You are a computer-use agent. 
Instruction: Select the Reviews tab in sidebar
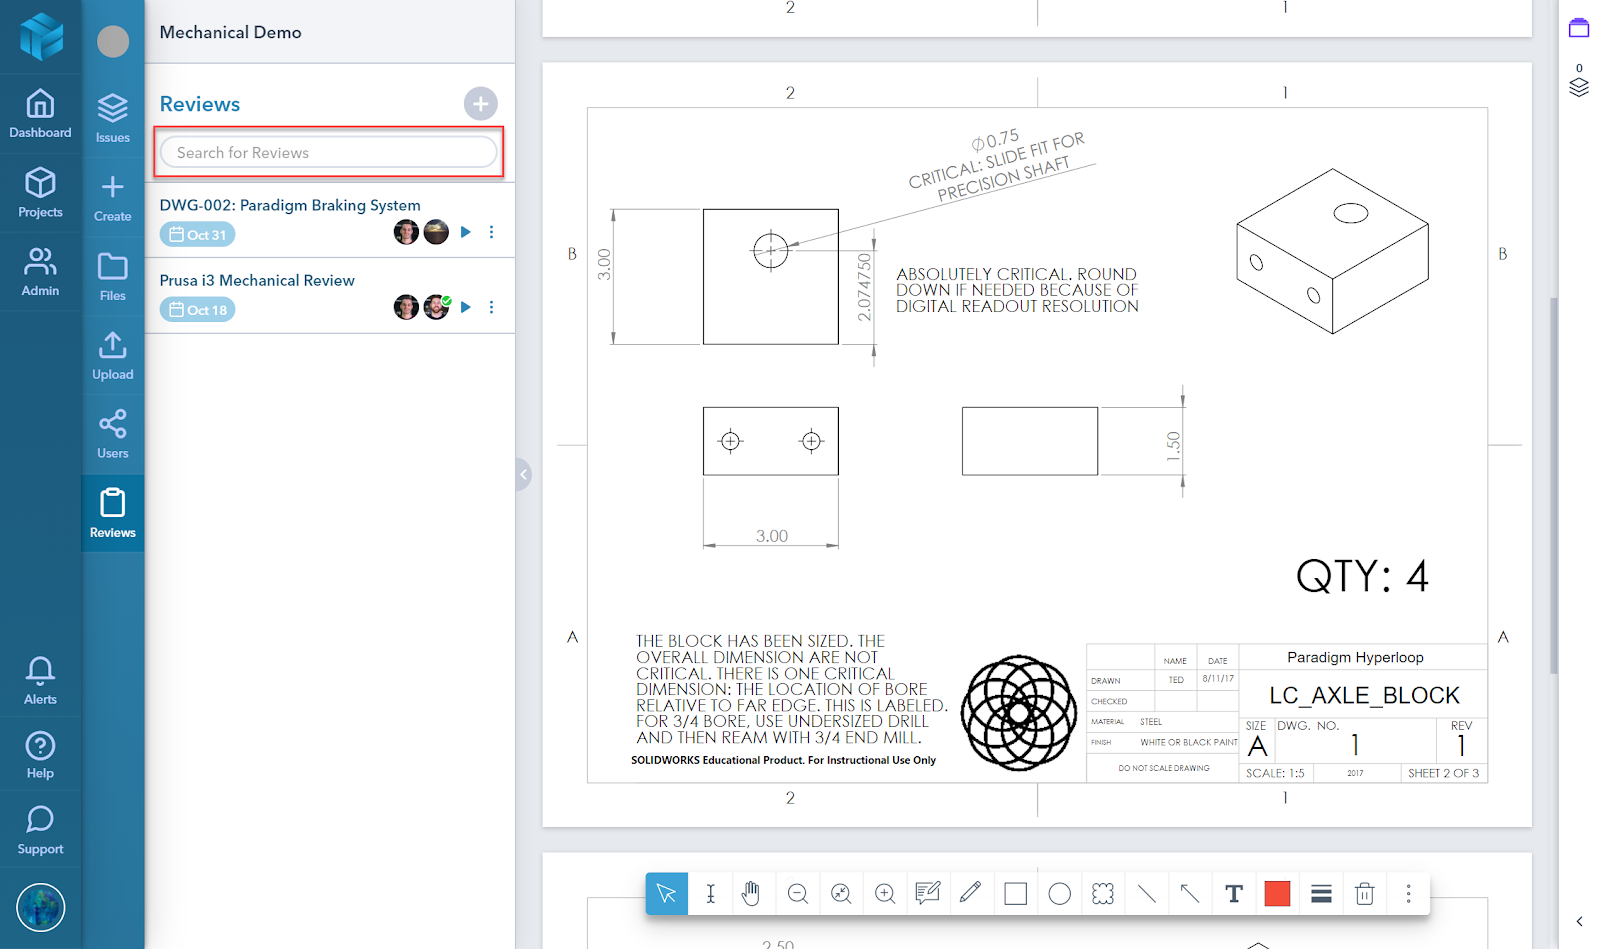113,513
